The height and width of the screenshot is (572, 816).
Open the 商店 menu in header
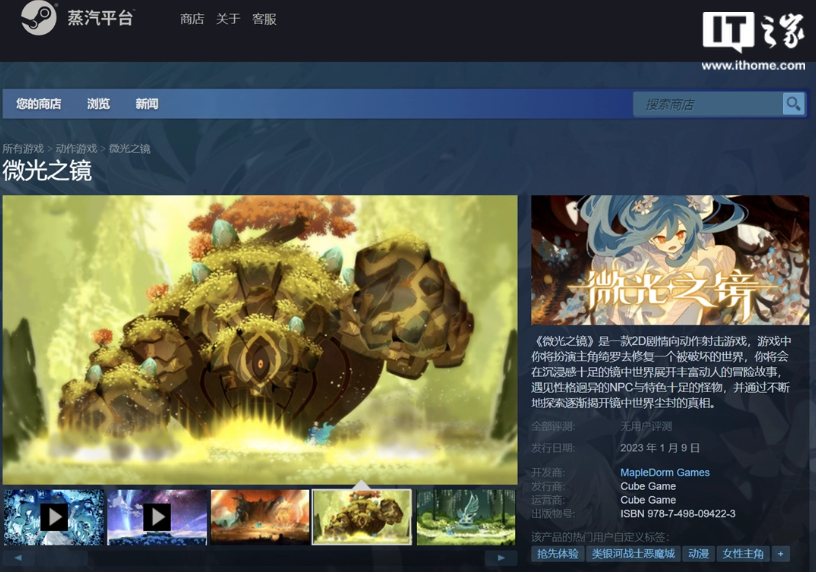(192, 19)
